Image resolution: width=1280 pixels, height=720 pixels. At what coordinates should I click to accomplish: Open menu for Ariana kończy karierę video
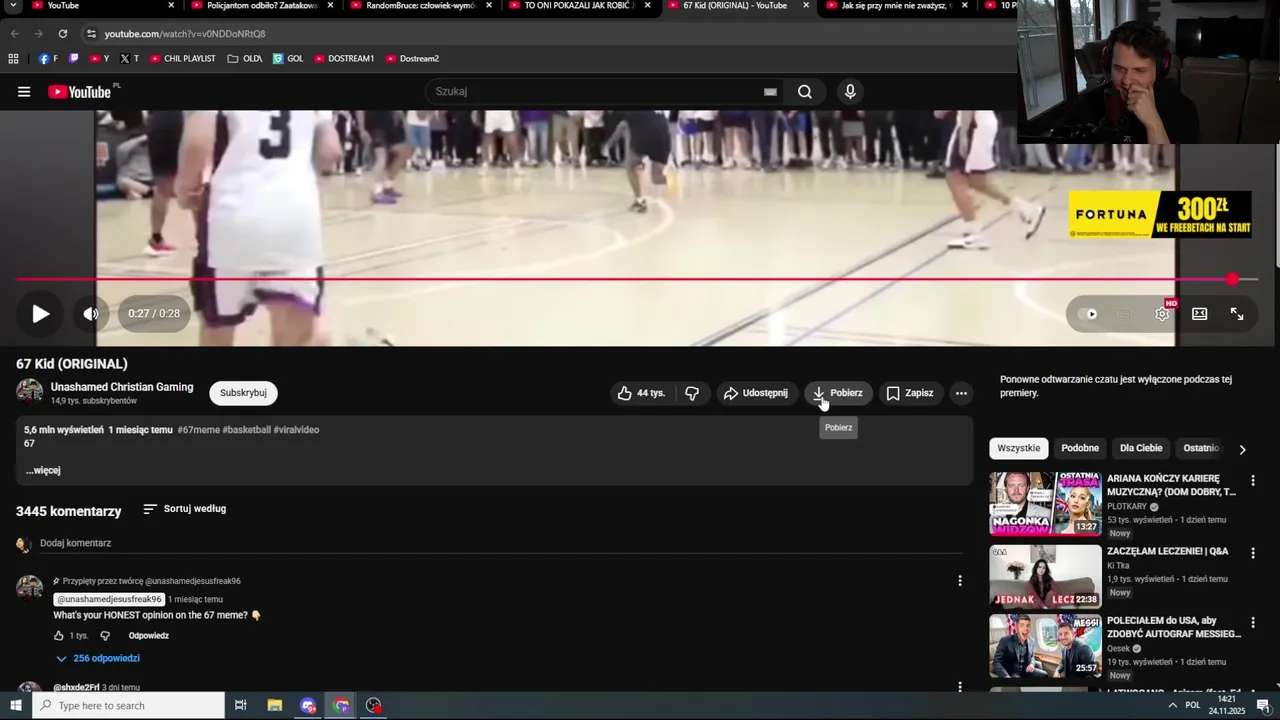[x=1252, y=481]
